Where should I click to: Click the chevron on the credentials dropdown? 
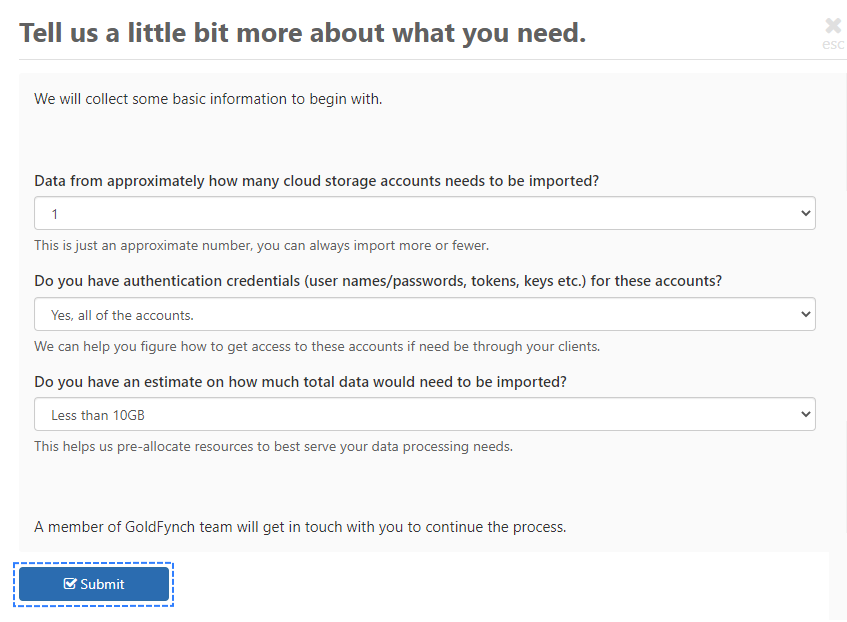point(805,314)
